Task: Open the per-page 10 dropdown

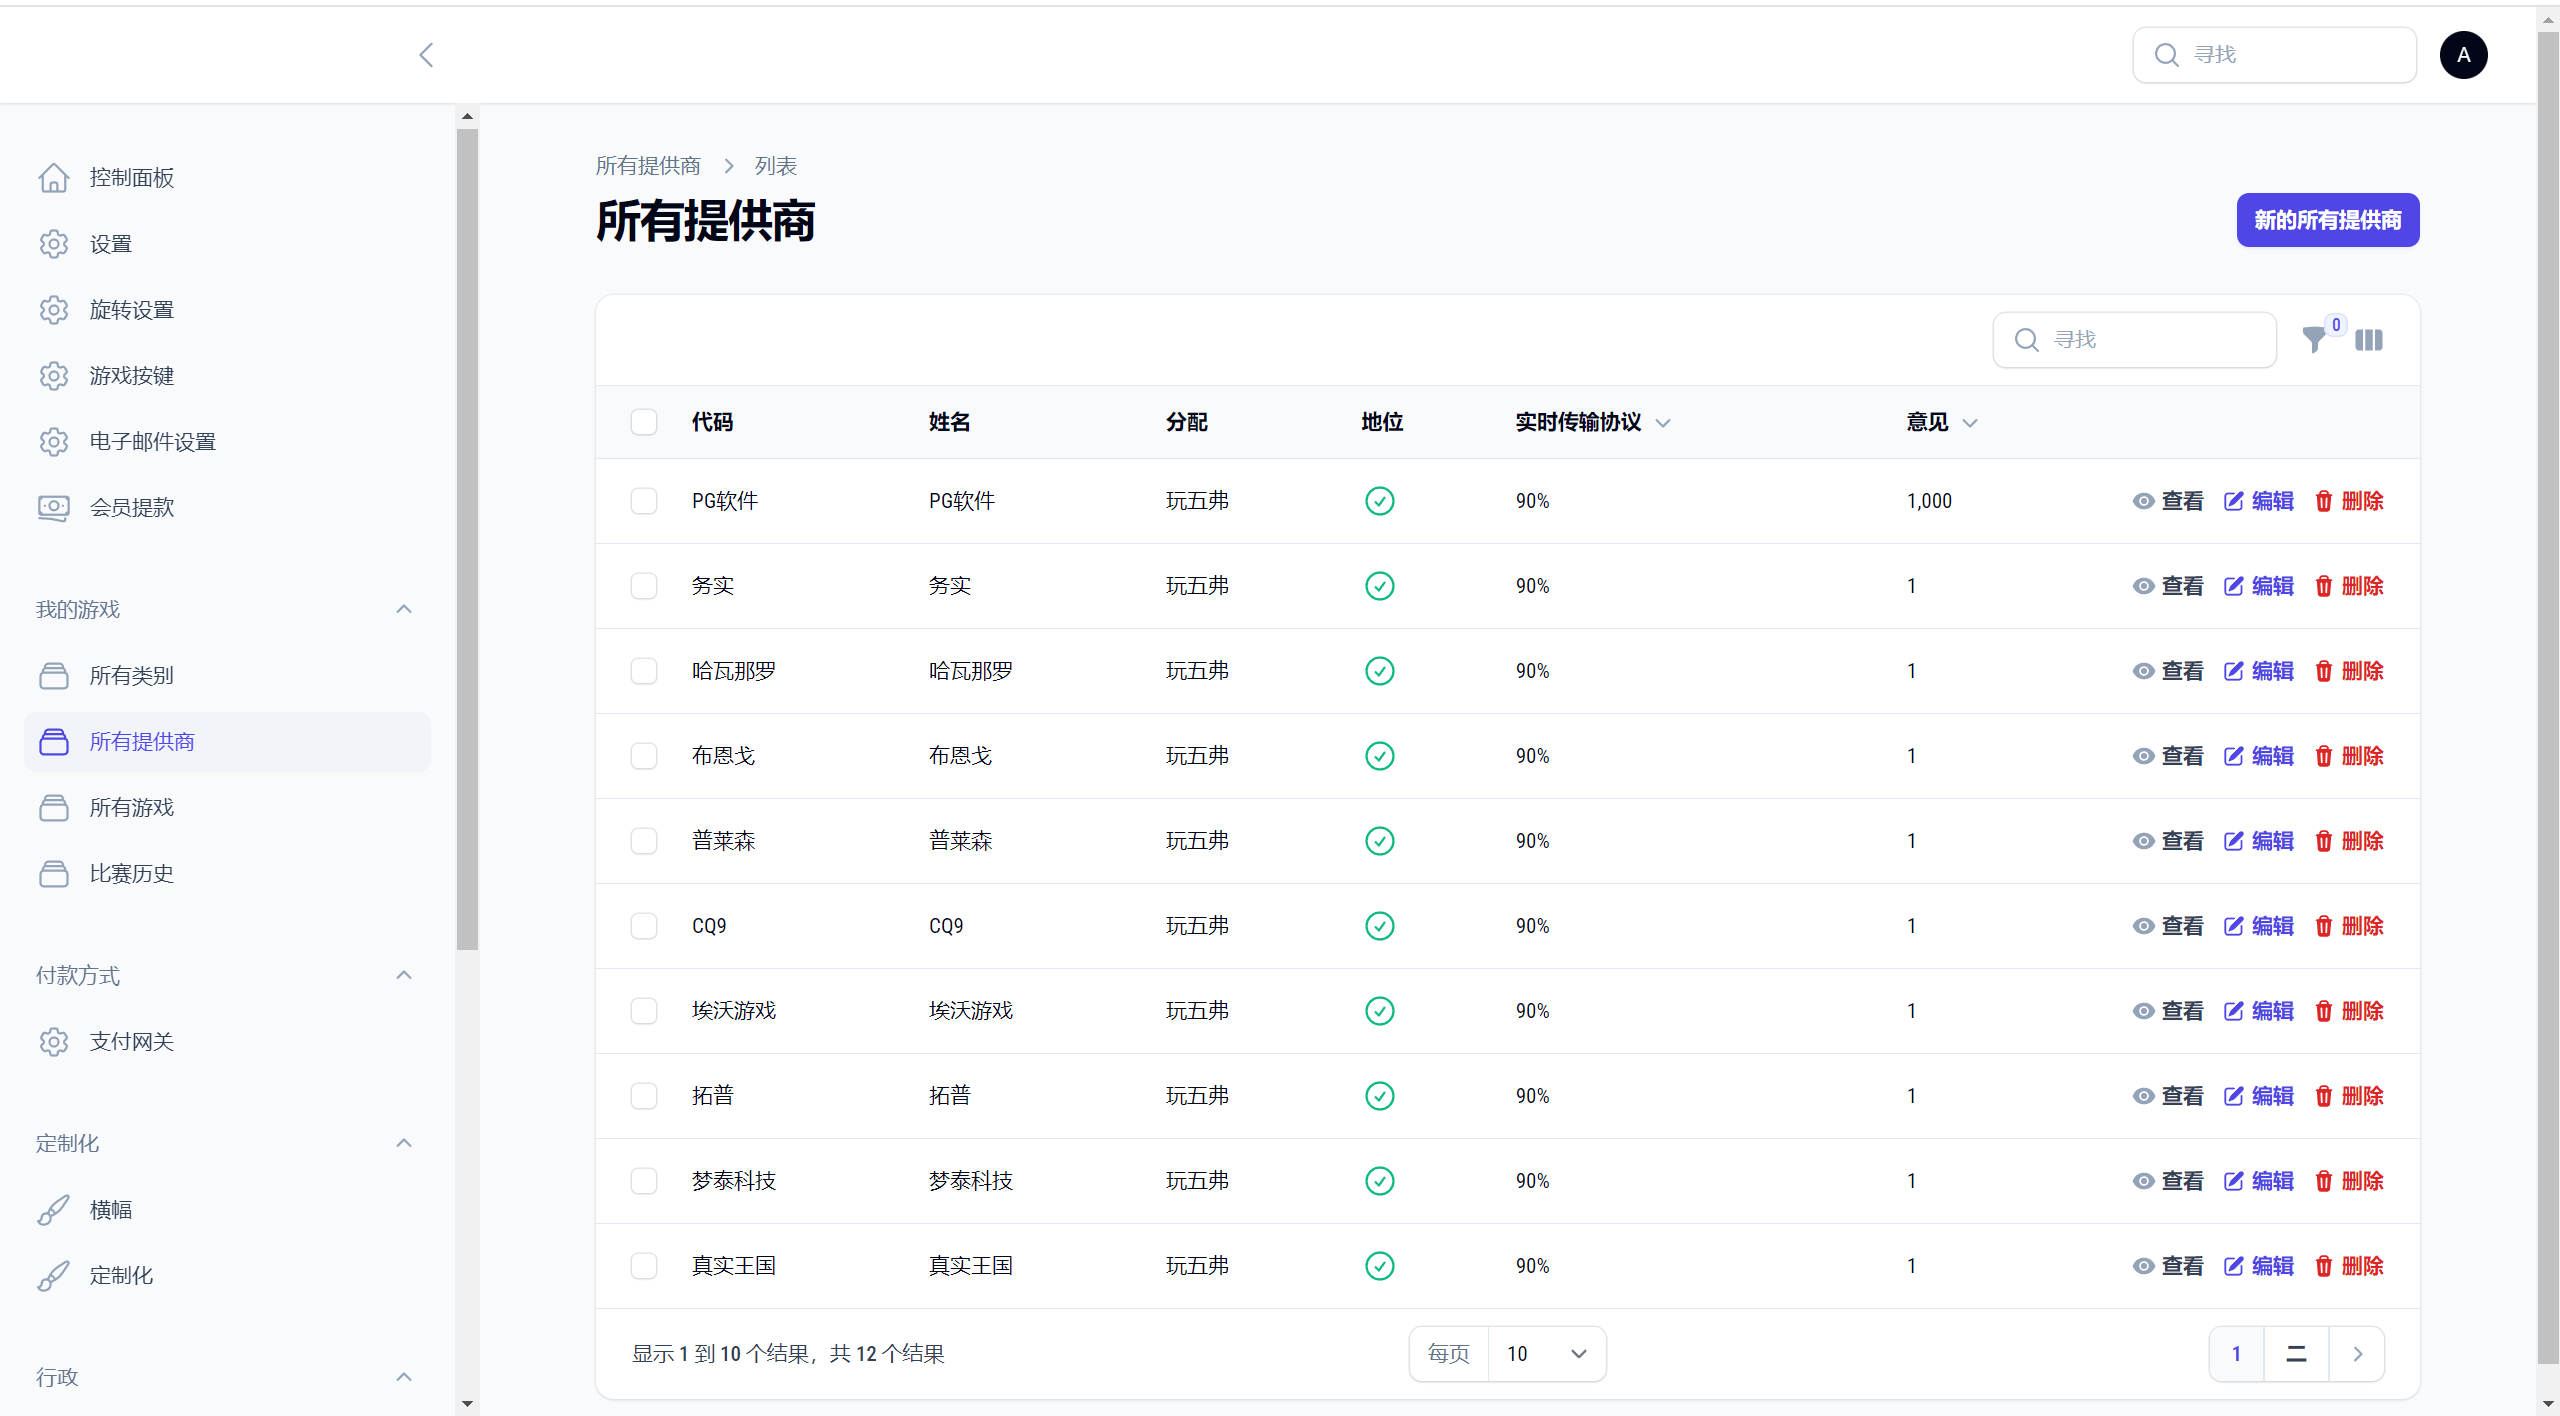Action: click(1546, 1354)
